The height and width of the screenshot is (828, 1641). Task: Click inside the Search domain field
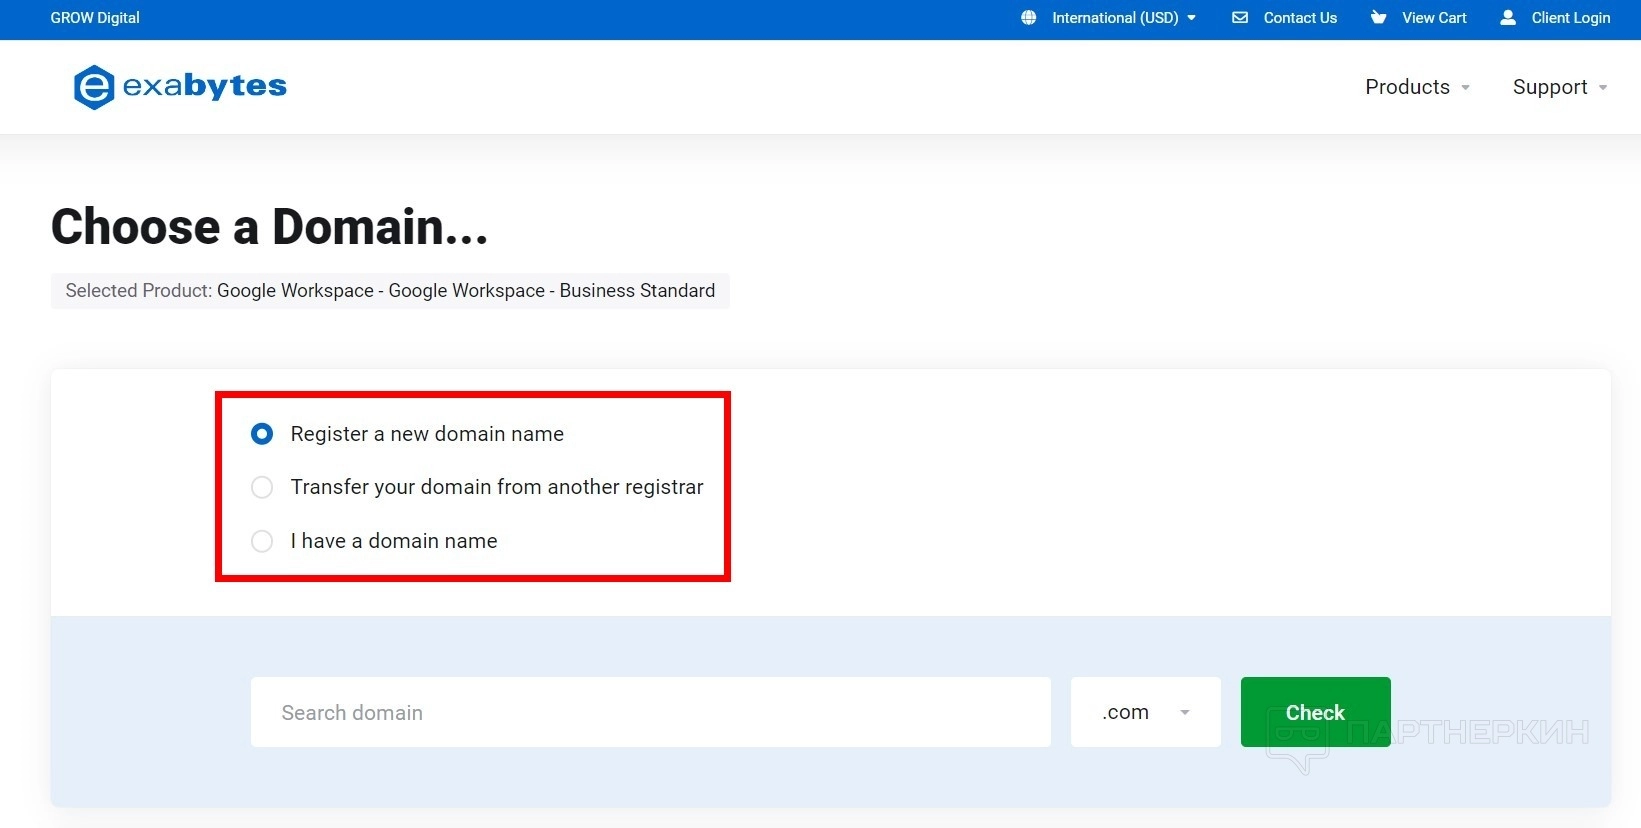[x=650, y=712]
